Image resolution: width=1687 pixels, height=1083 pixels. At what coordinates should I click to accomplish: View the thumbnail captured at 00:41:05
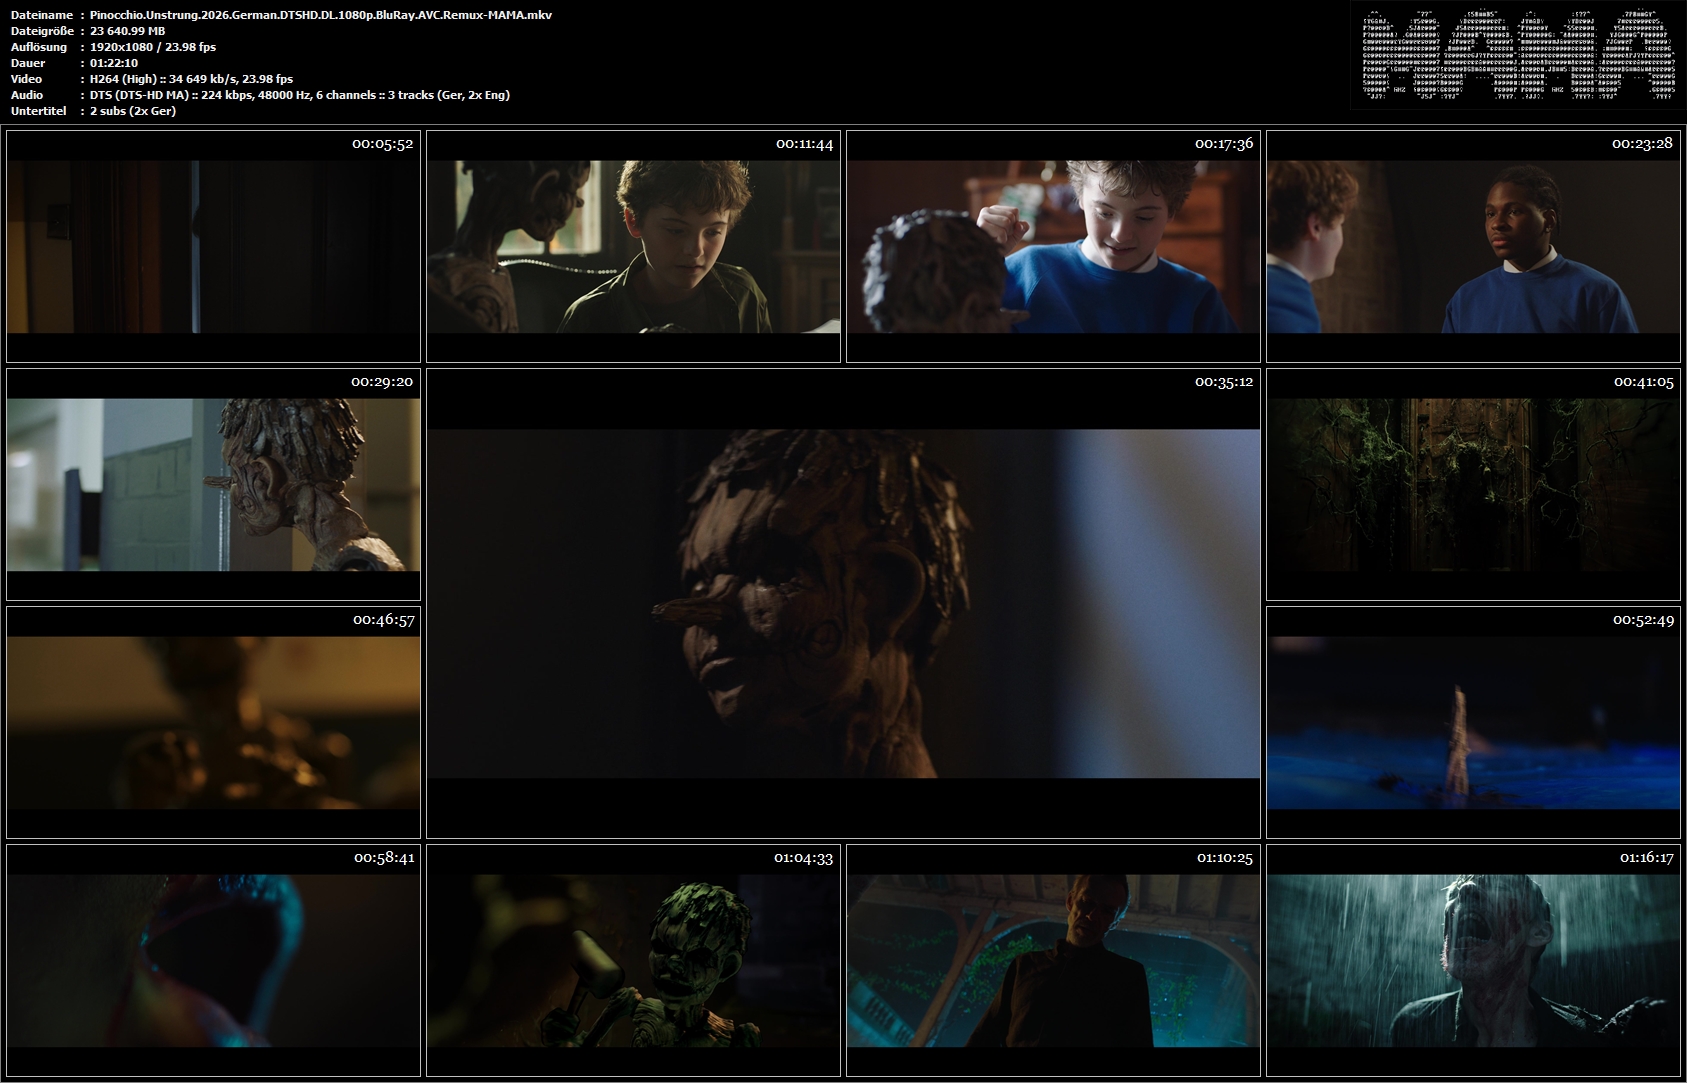click(x=1473, y=484)
